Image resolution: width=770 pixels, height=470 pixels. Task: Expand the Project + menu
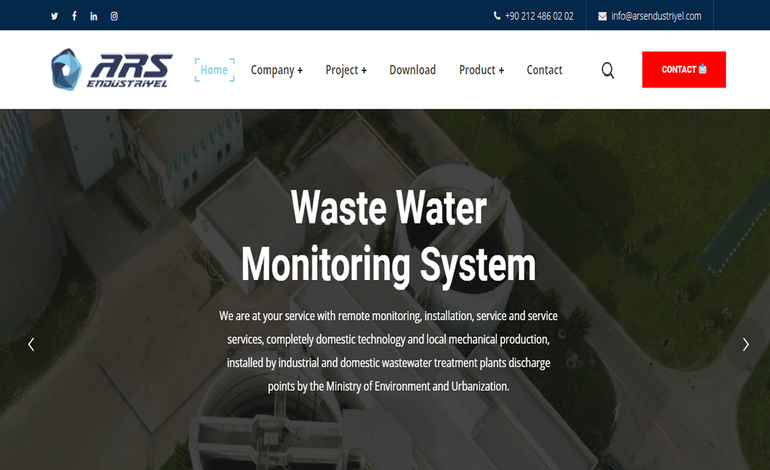pyautogui.click(x=346, y=70)
